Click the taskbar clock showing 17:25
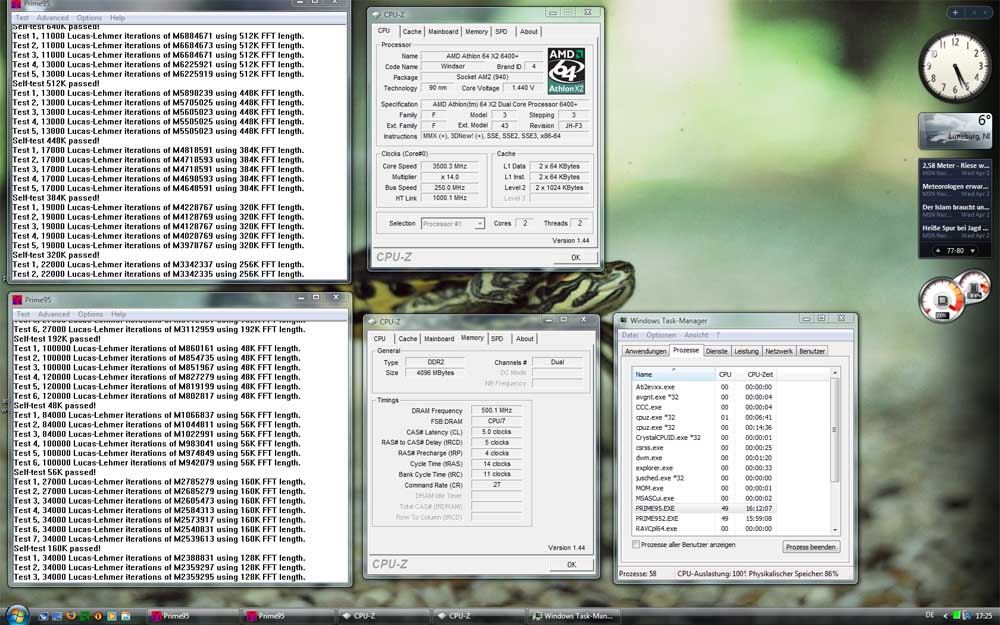The height and width of the screenshot is (625, 1000). click(984, 615)
